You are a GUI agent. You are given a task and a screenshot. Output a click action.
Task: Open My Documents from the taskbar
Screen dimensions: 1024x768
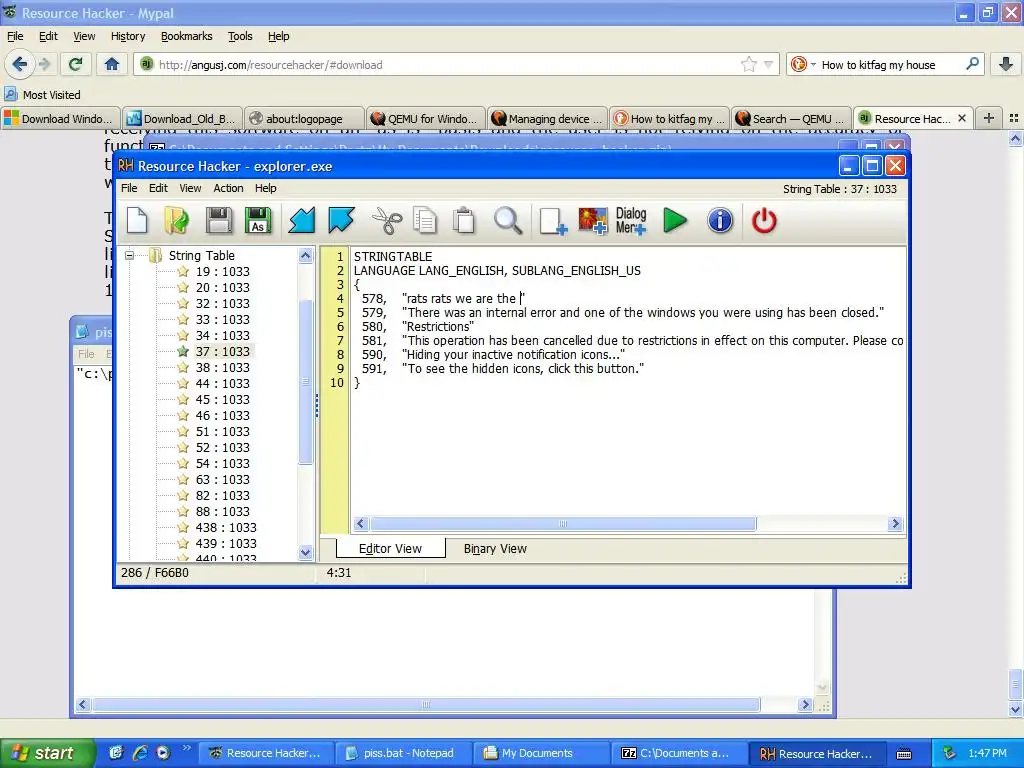[x=539, y=753]
